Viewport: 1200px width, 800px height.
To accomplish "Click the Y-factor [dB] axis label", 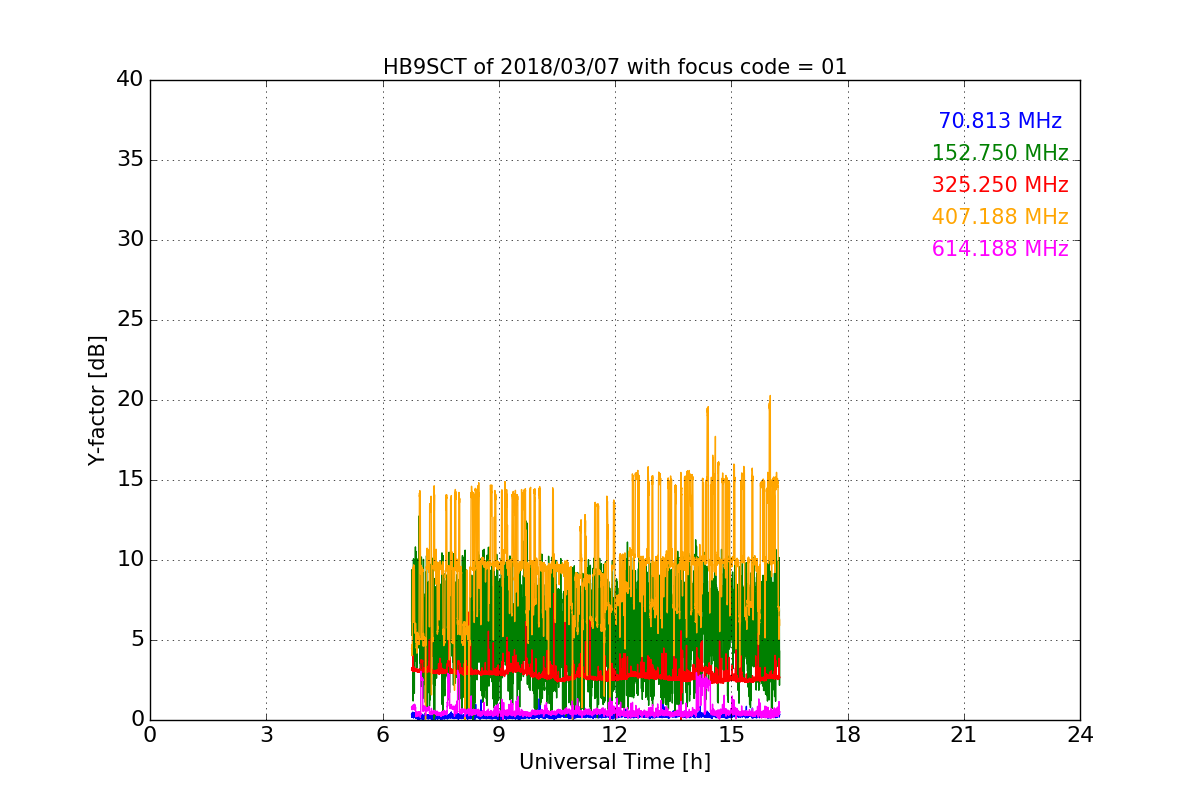I will pyautogui.click(x=97, y=400).
